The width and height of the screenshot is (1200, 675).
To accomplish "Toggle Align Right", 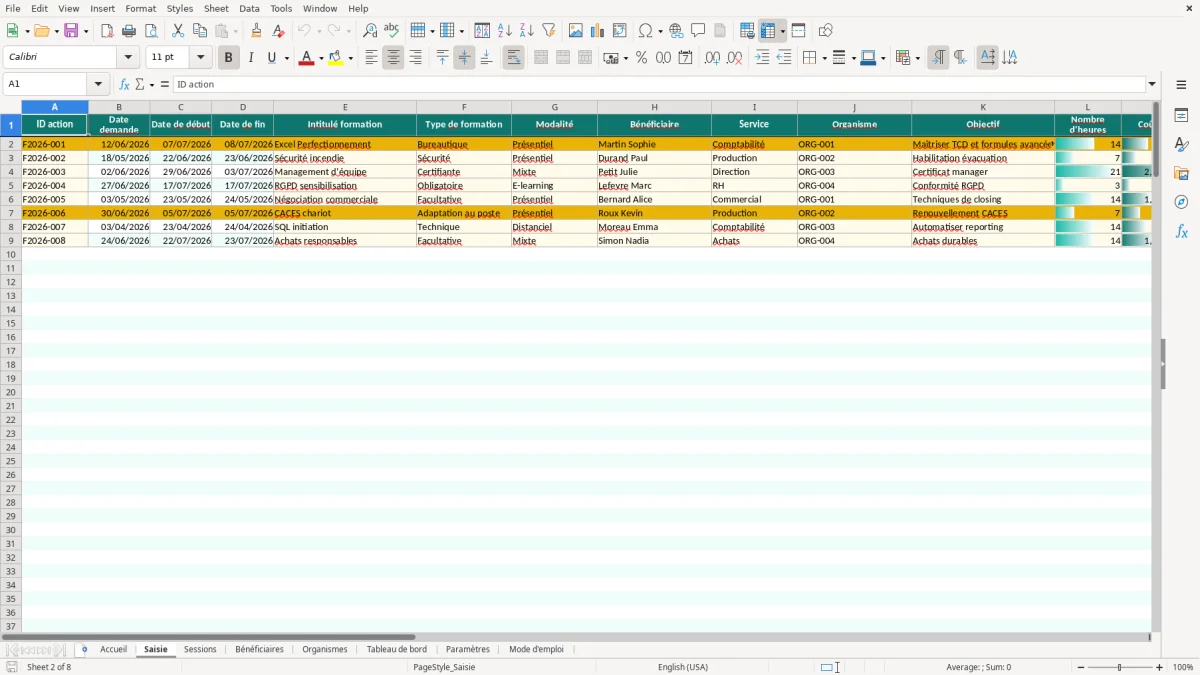I will (x=415, y=58).
